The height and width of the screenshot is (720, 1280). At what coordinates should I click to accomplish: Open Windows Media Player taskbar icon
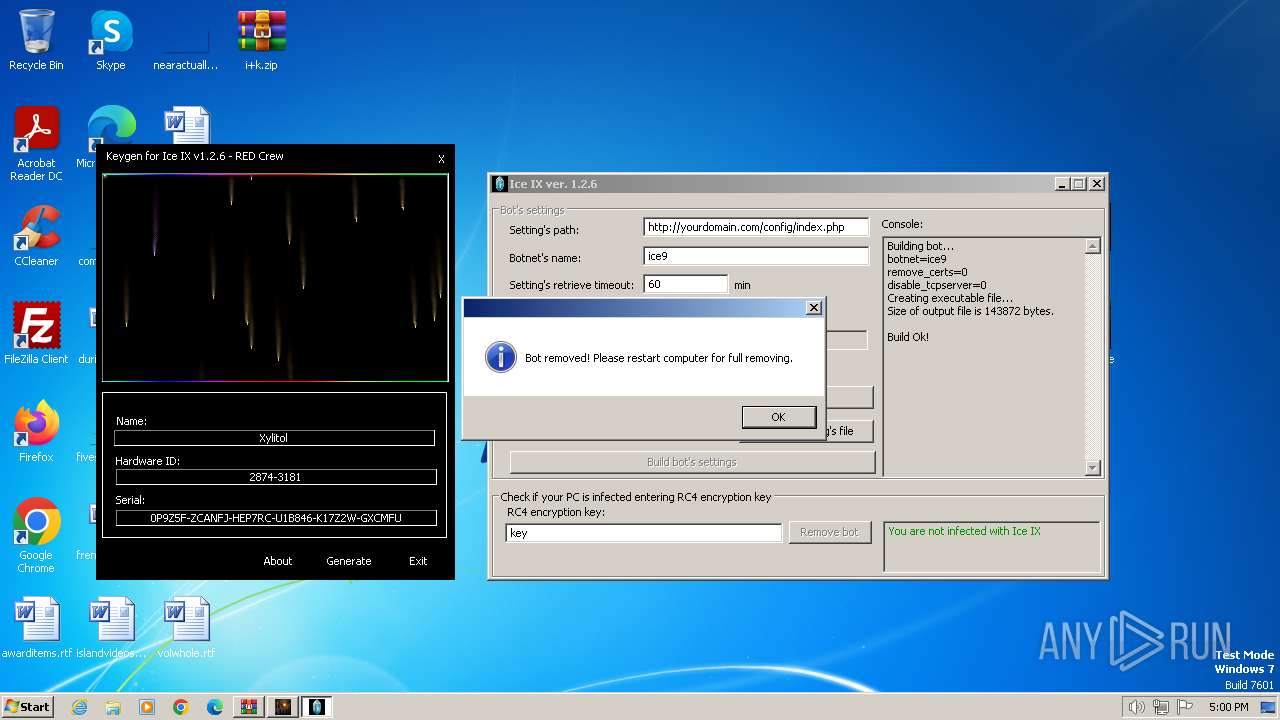click(147, 707)
